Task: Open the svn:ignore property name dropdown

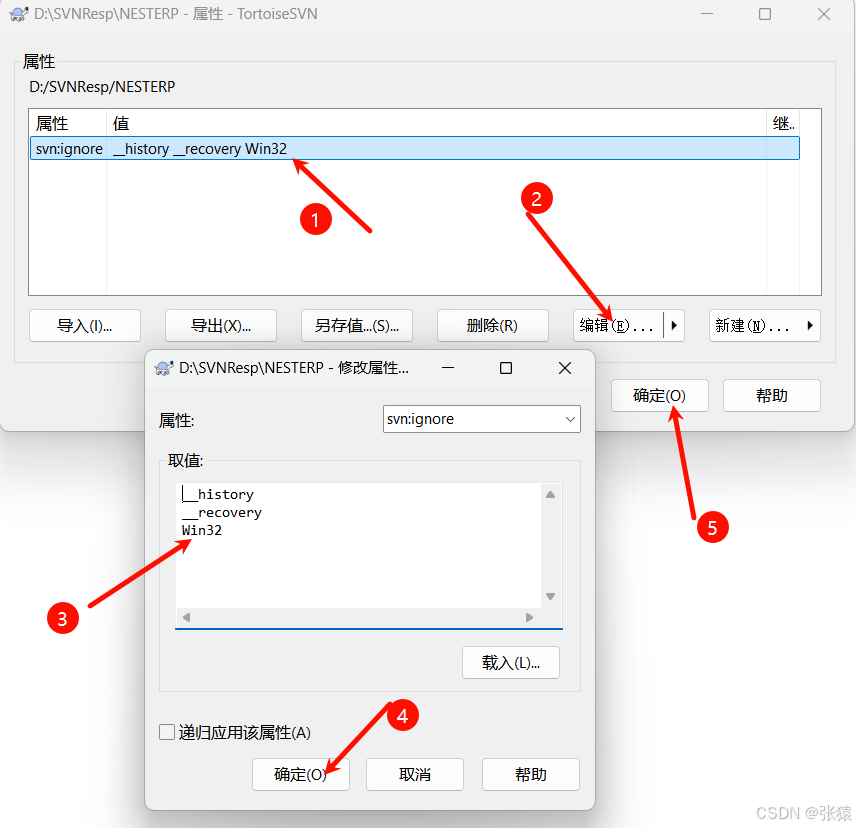Action: 570,419
